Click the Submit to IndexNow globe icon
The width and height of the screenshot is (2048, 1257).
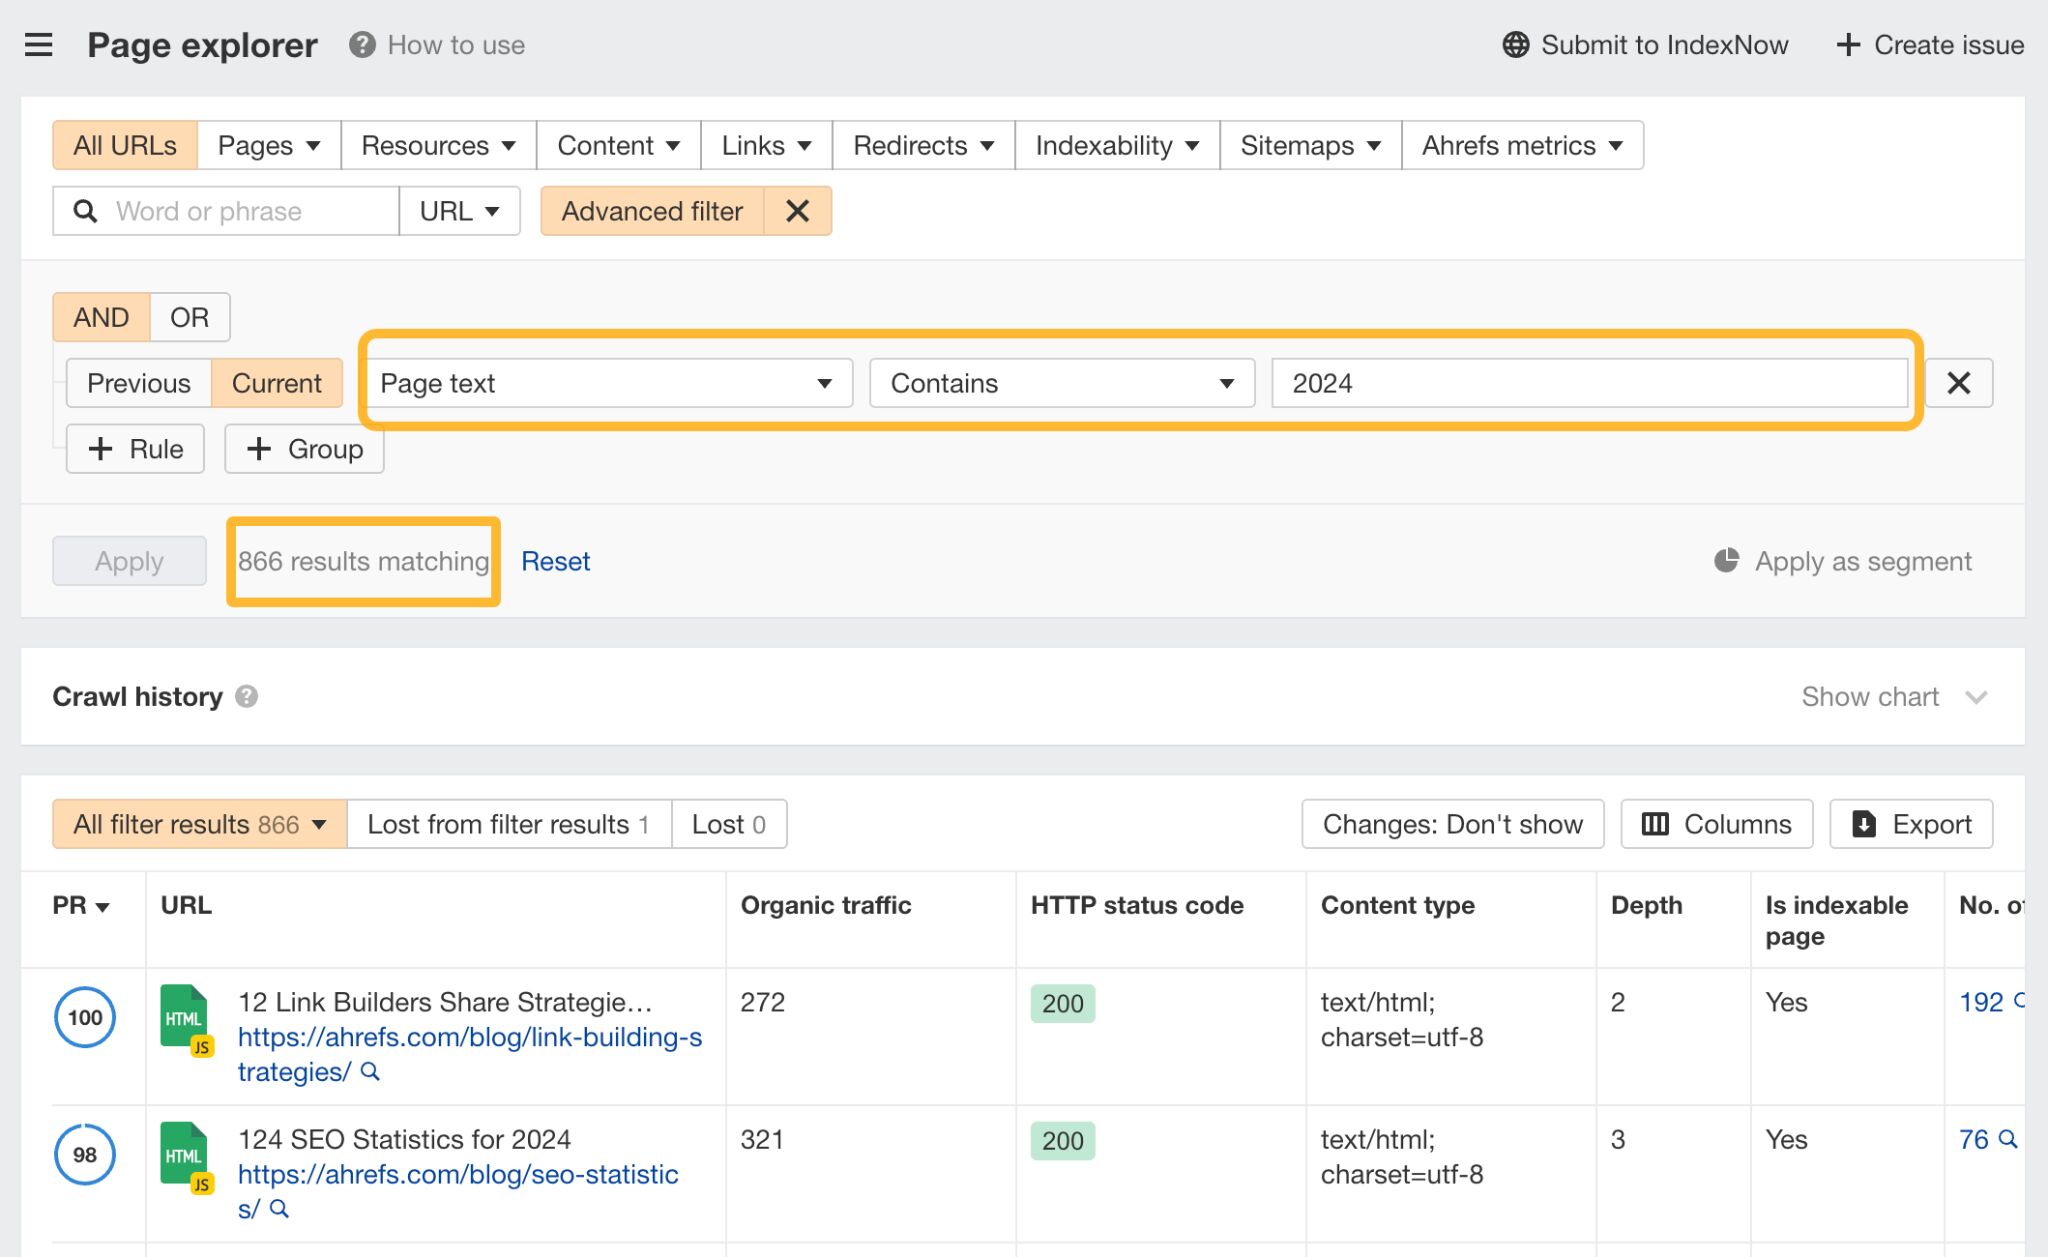1514,44
